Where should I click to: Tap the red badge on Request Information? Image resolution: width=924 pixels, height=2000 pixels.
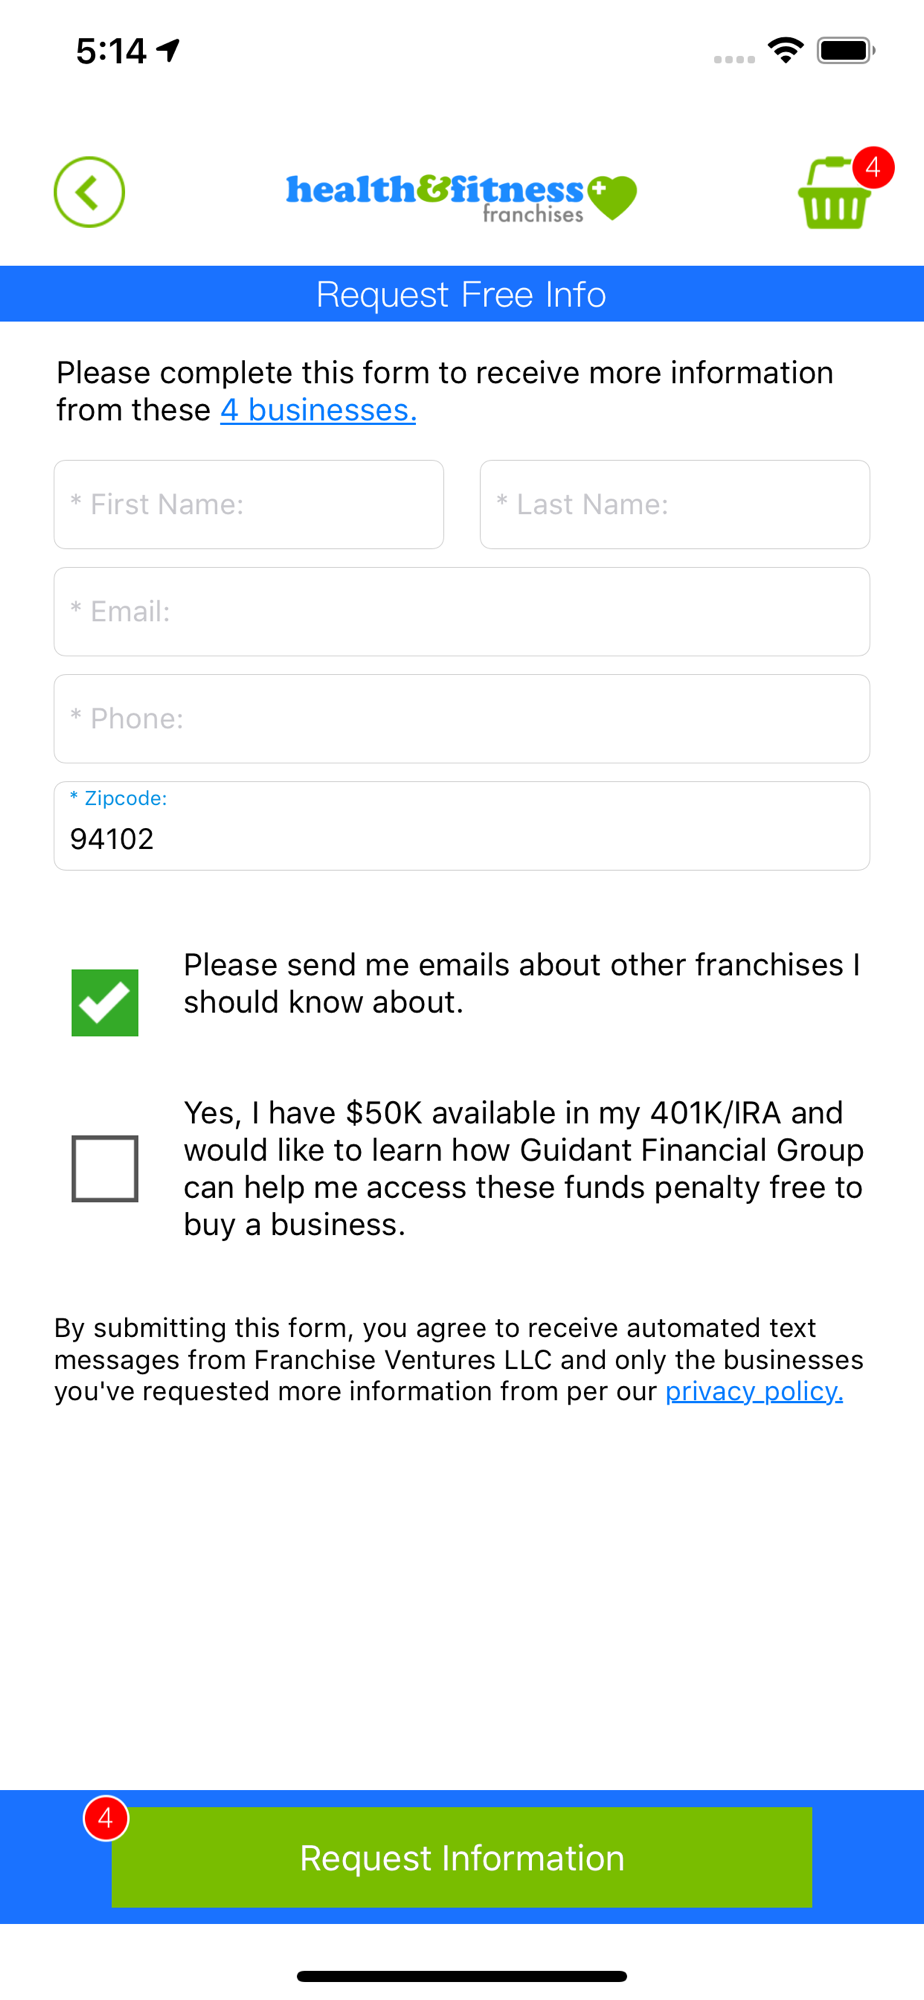(105, 1818)
